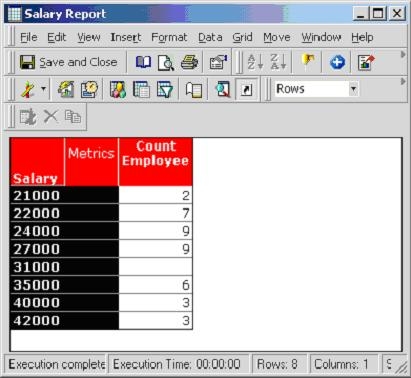Select the 31000 salary row header

pyautogui.click(x=65, y=267)
